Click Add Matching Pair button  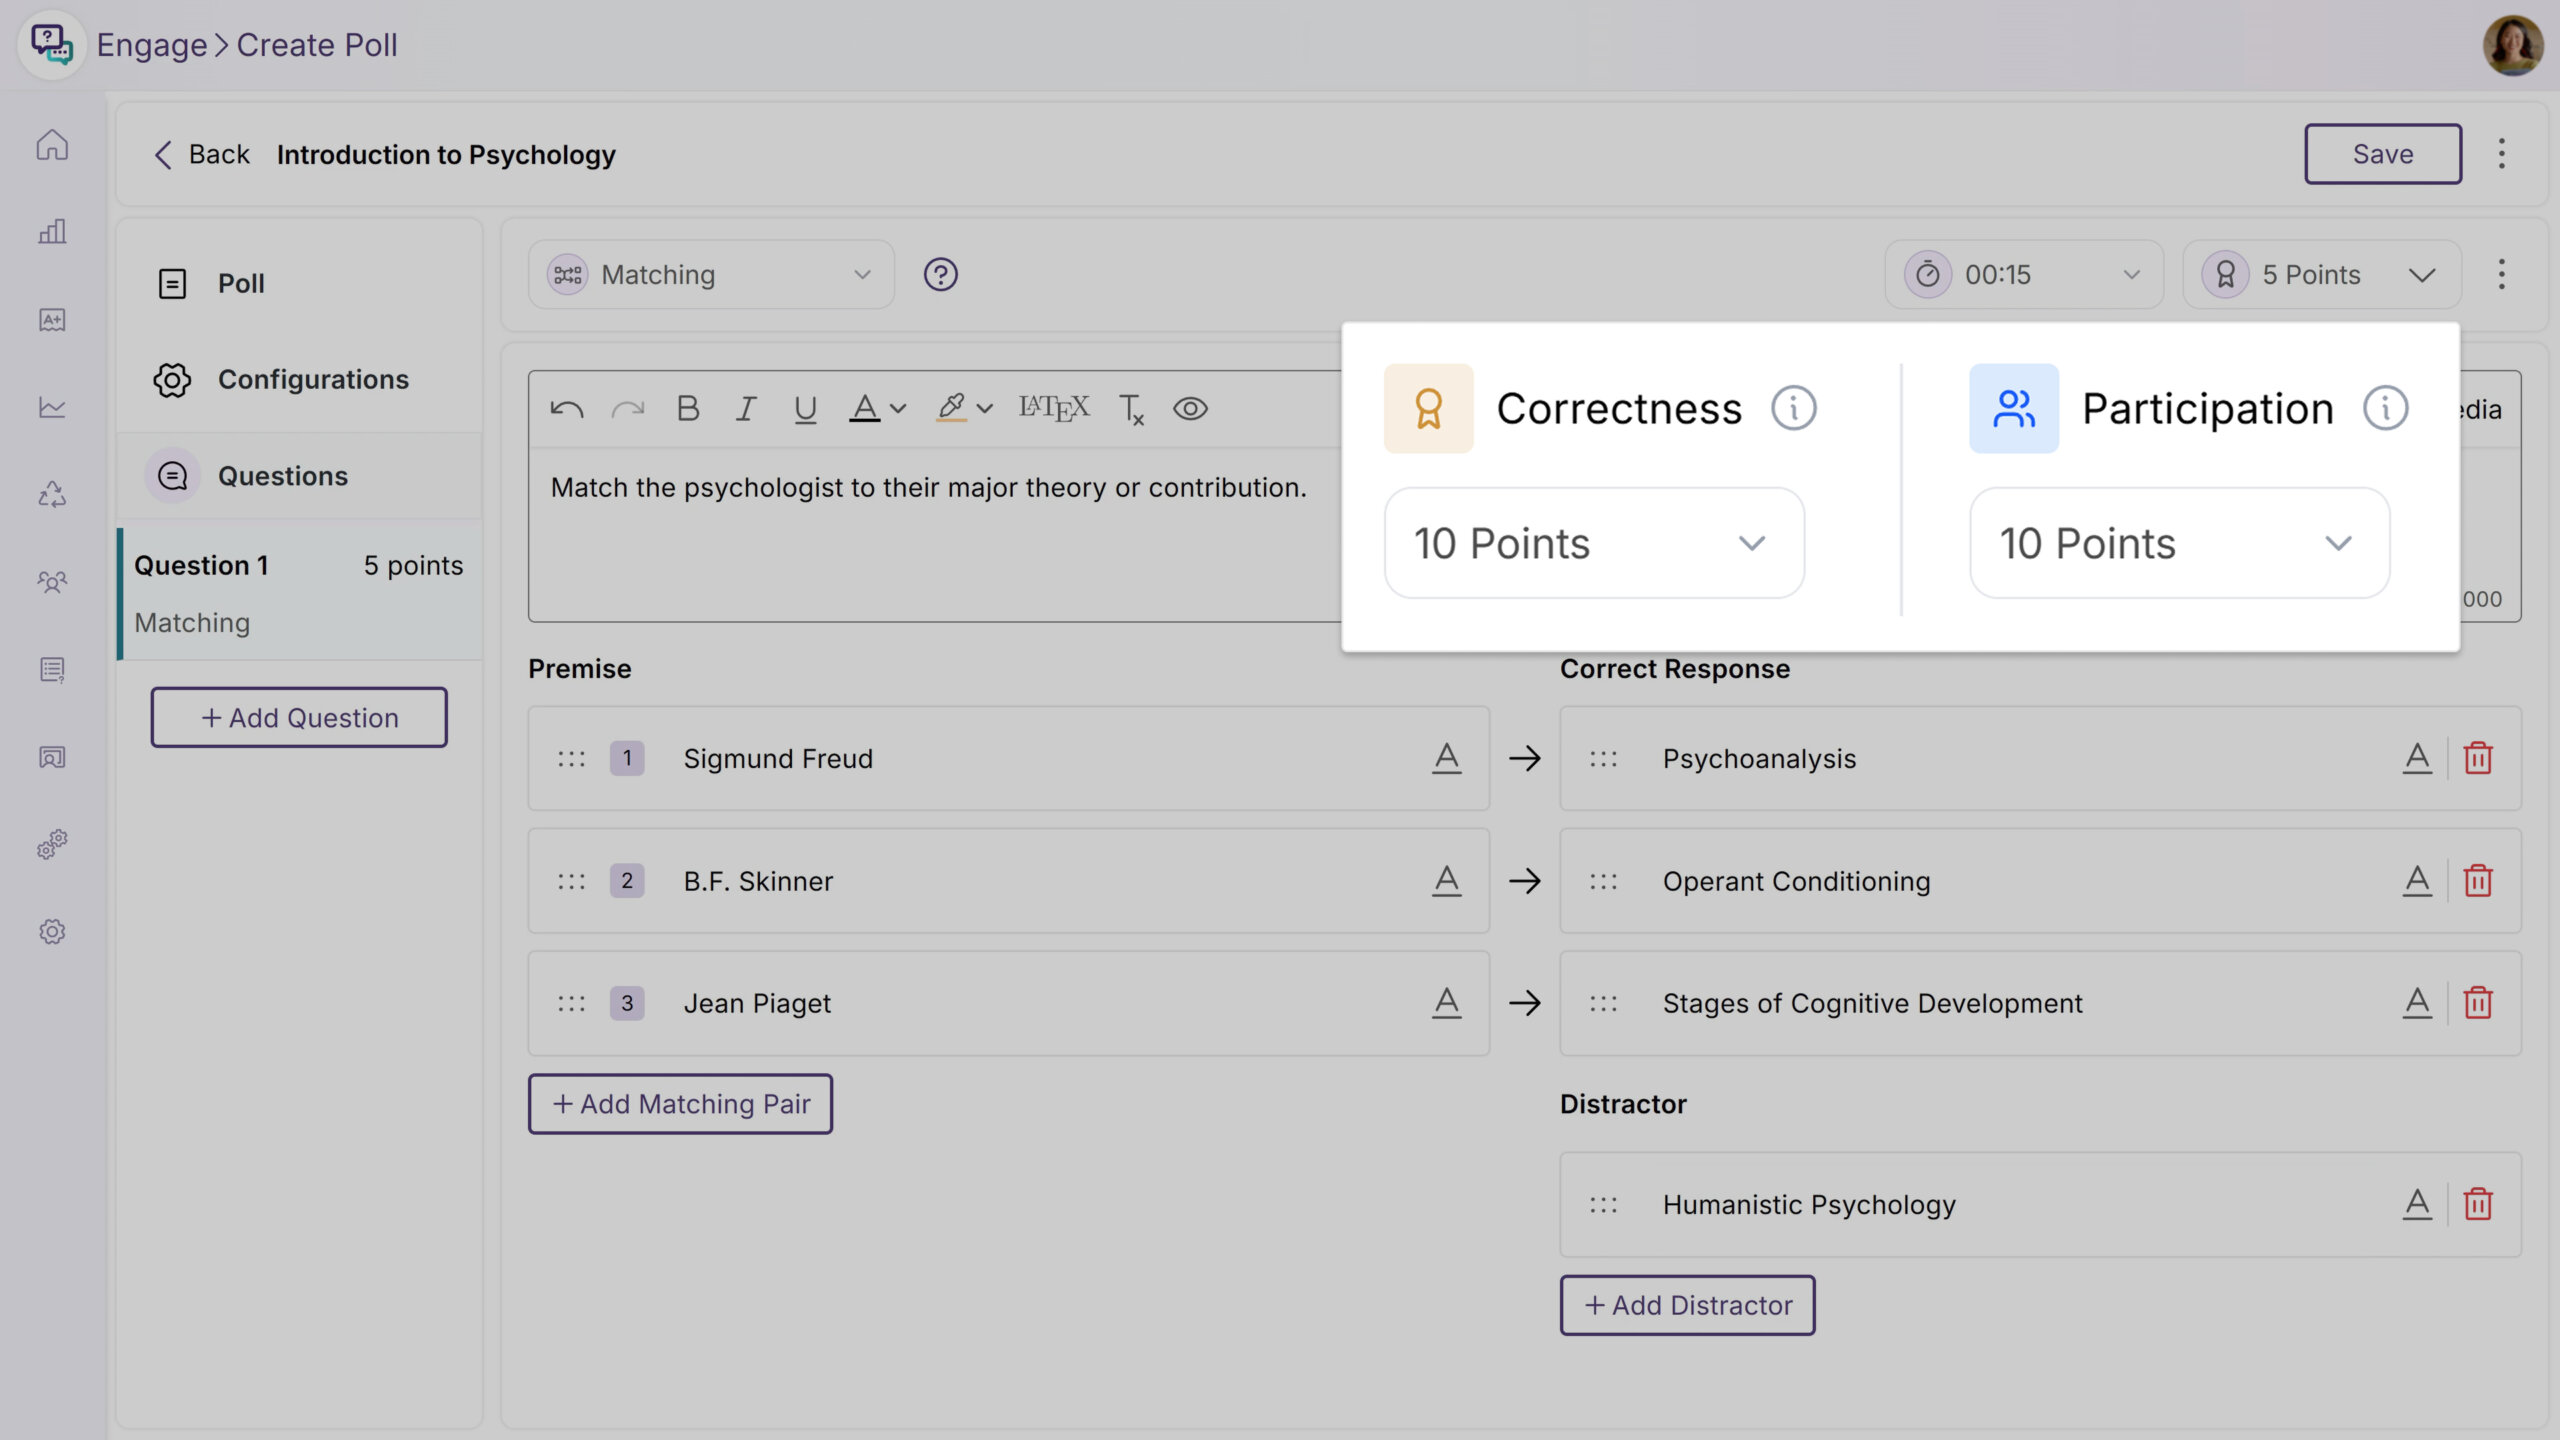[x=680, y=1104]
